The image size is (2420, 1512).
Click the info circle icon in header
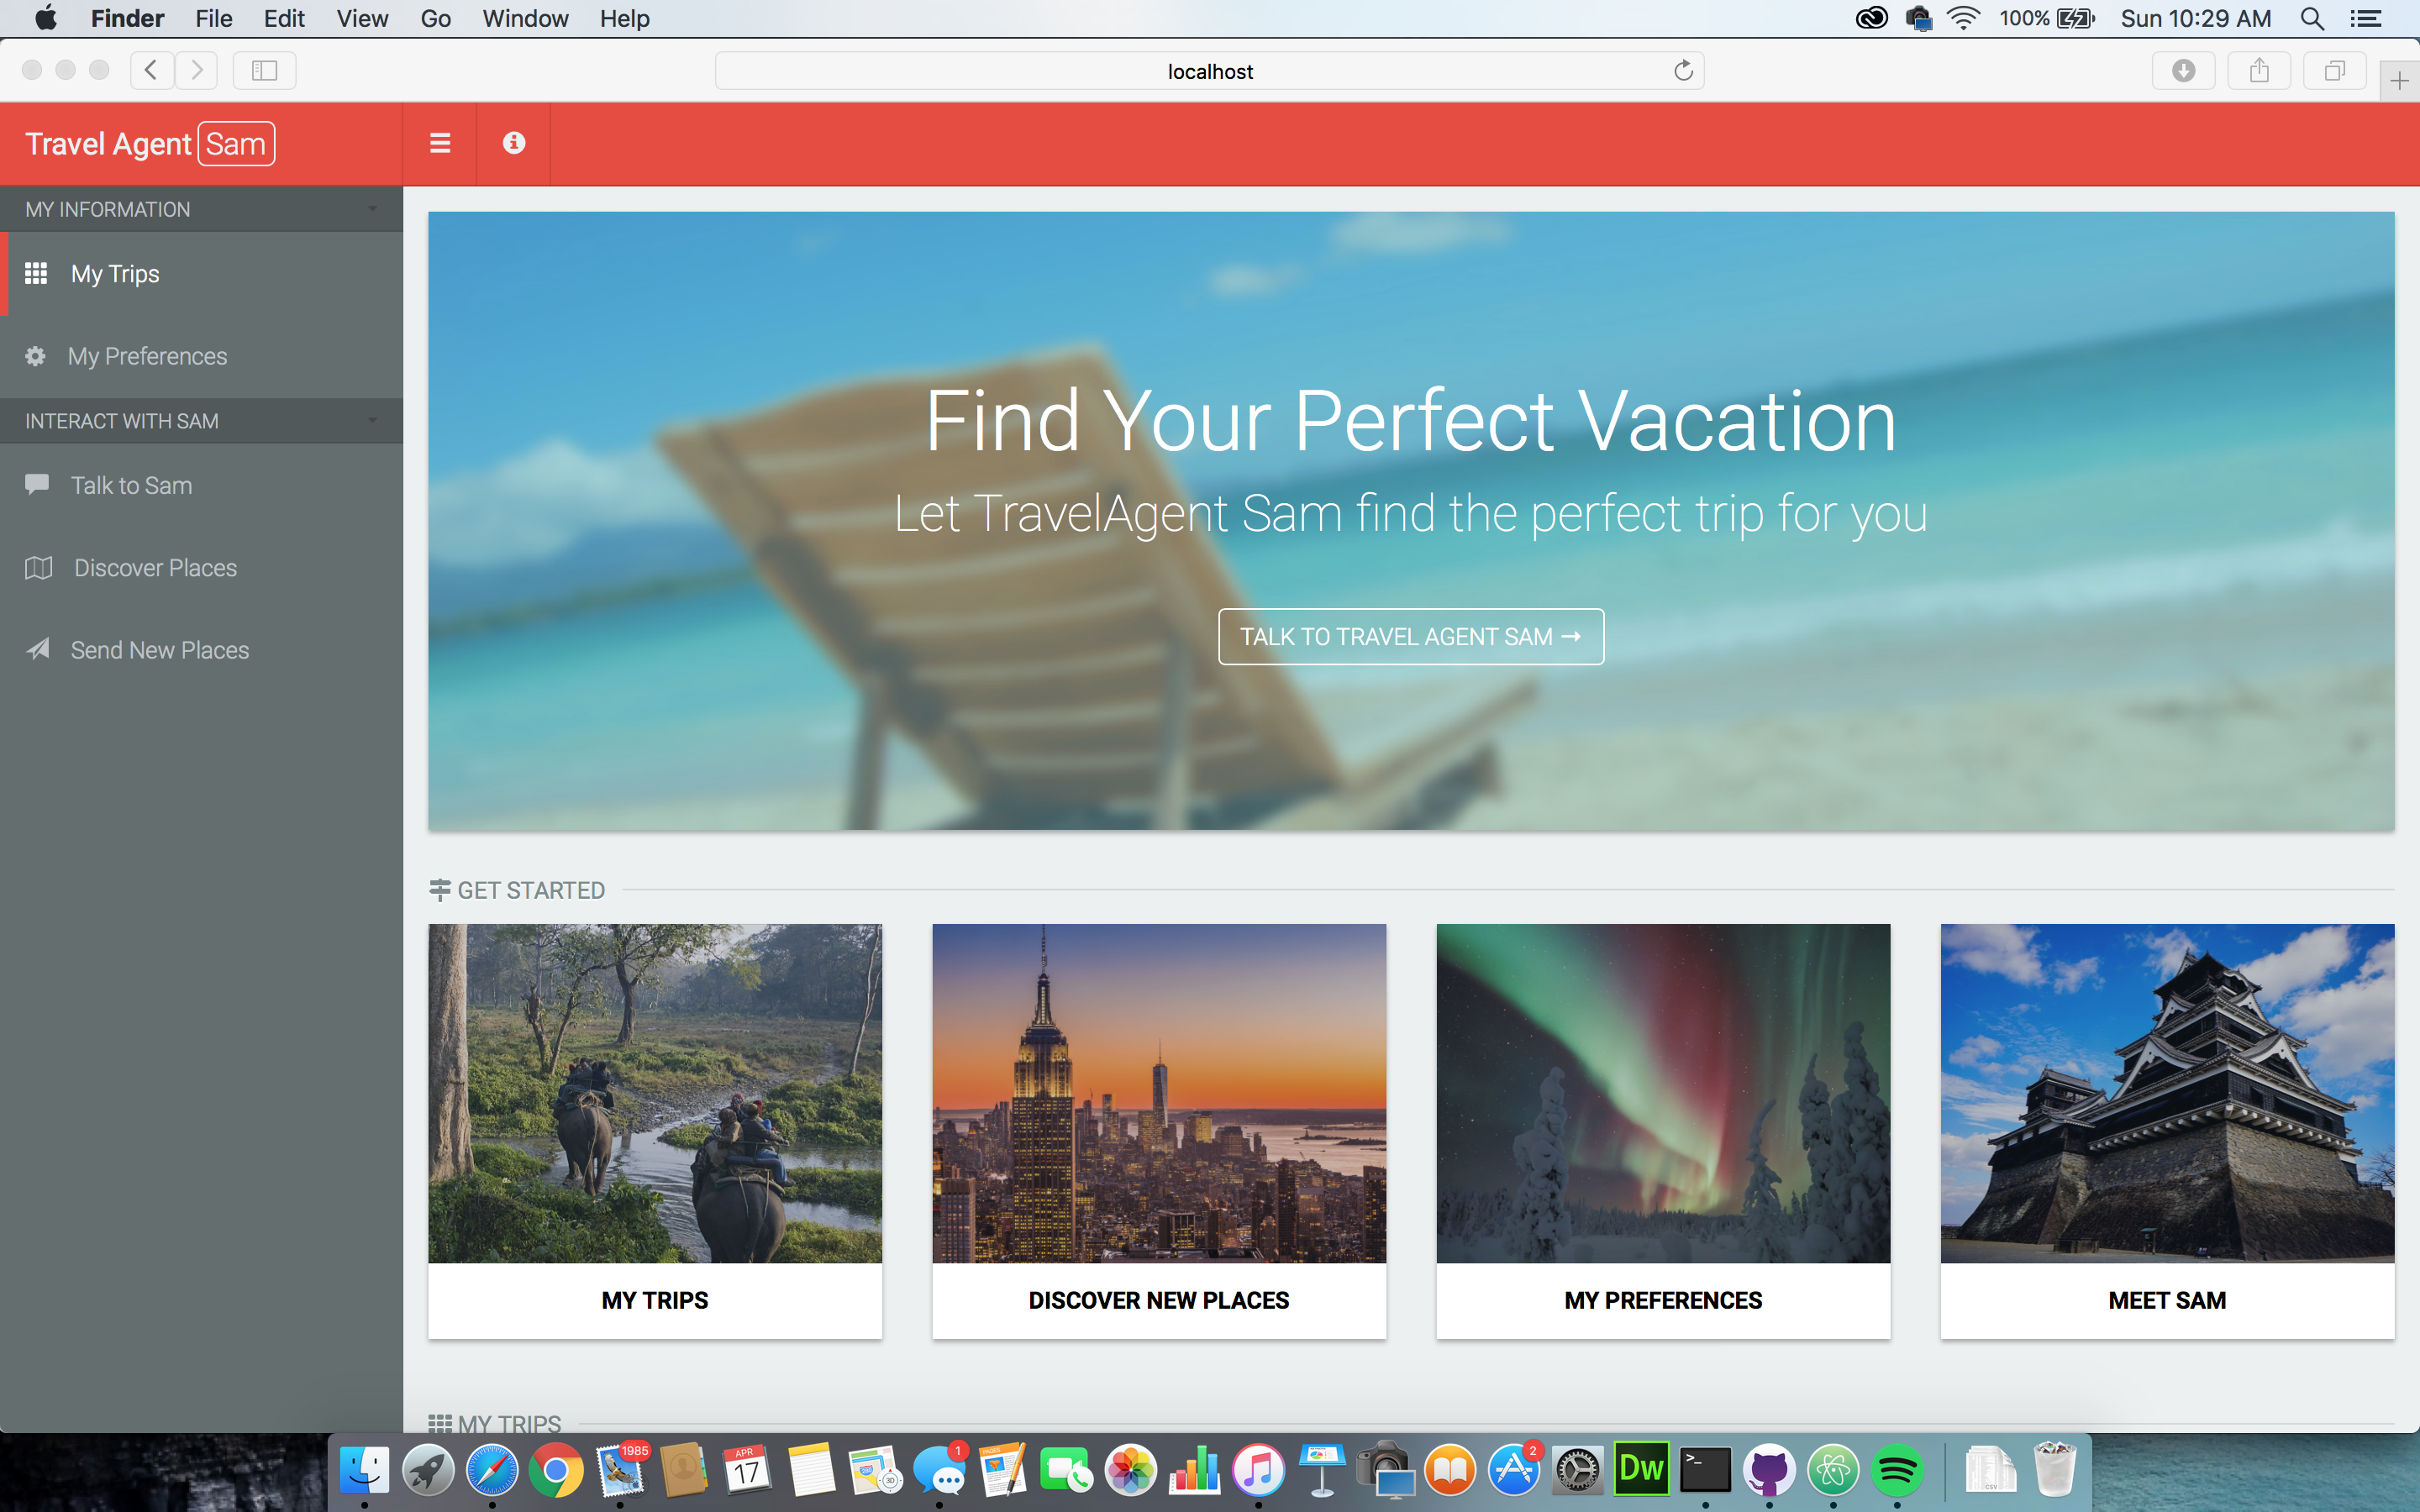tap(514, 143)
